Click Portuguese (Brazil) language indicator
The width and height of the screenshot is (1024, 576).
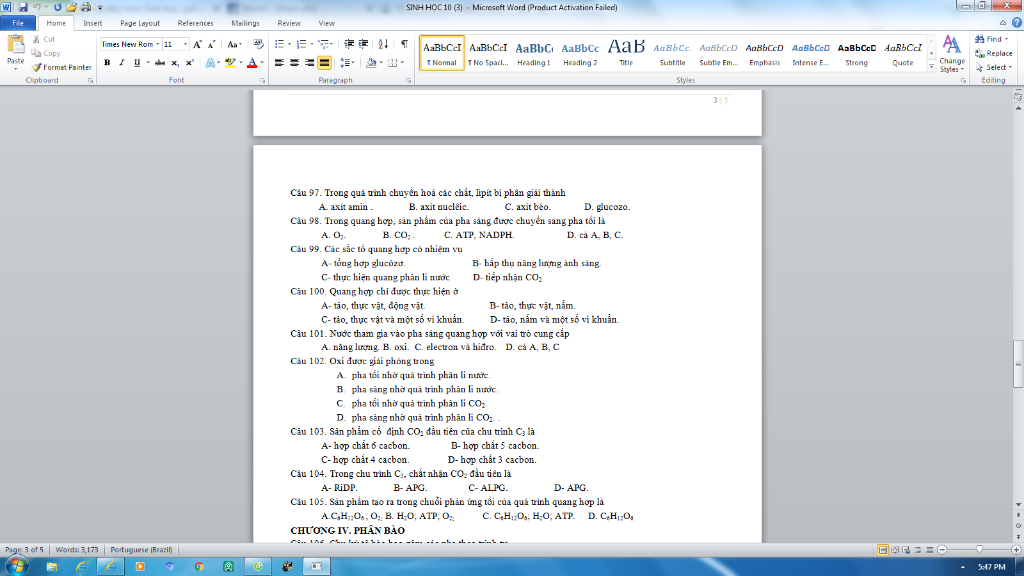(x=141, y=550)
